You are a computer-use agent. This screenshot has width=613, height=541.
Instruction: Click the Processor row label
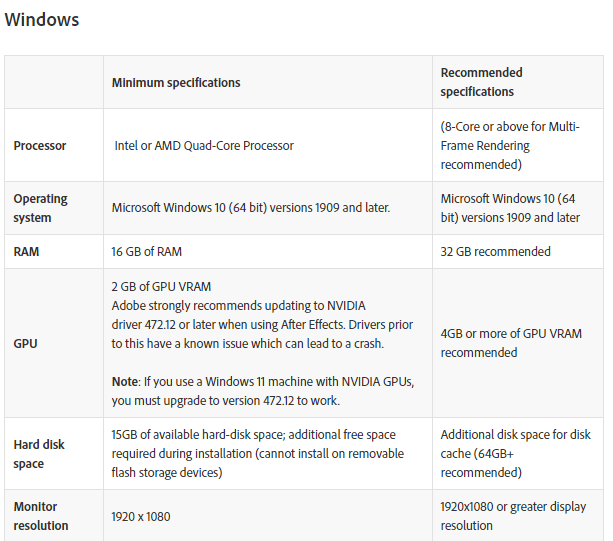[39, 145]
